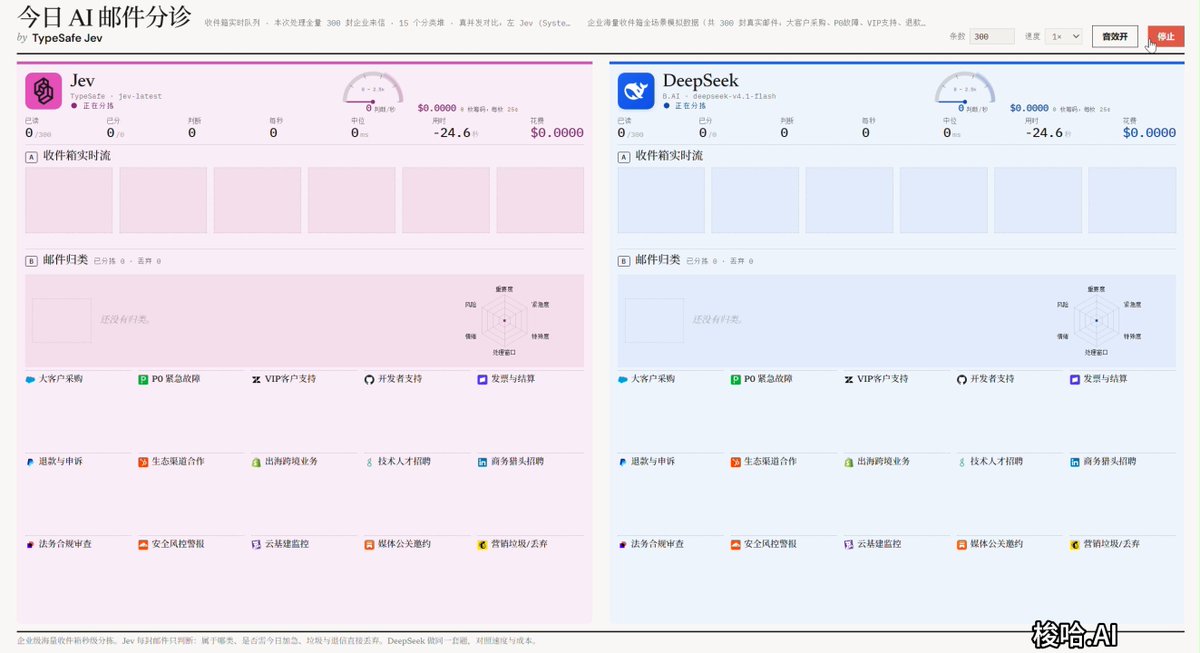Select 开发者支持 GitHub icon in Jev panel
1200x653 pixels.
pyautogui.click(x=369, y=379)
